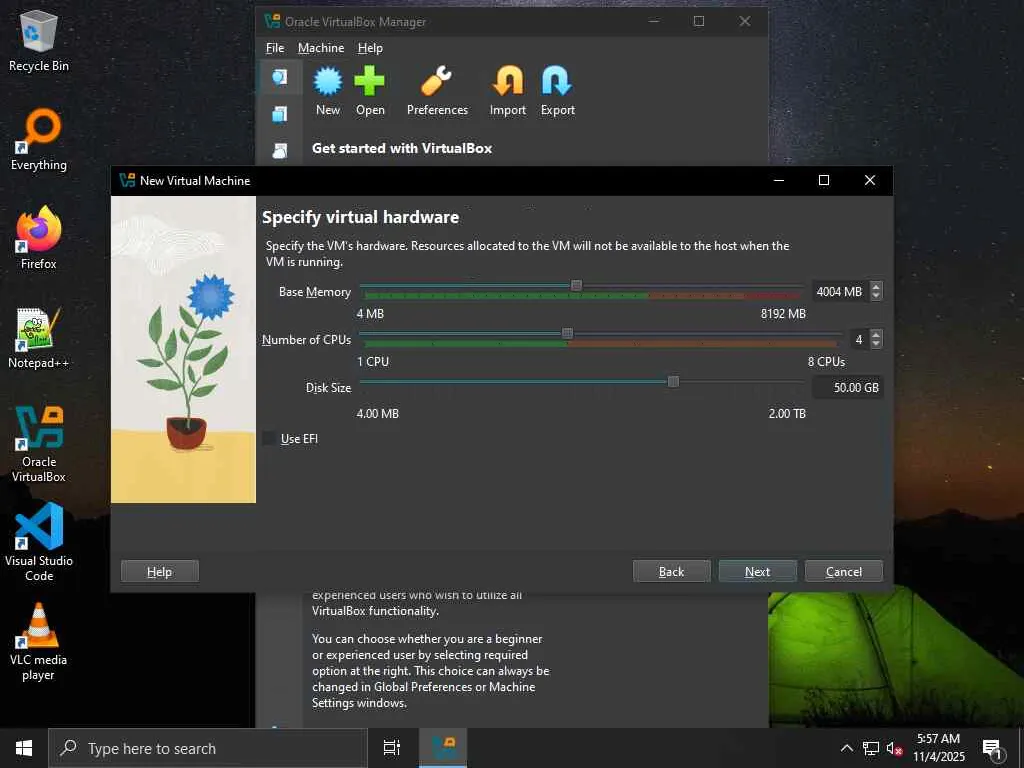Click the taskbar clock showing 5:57 AM
Screen dimensions: 1024x768
pyautogui.click(x=938, y=748)
